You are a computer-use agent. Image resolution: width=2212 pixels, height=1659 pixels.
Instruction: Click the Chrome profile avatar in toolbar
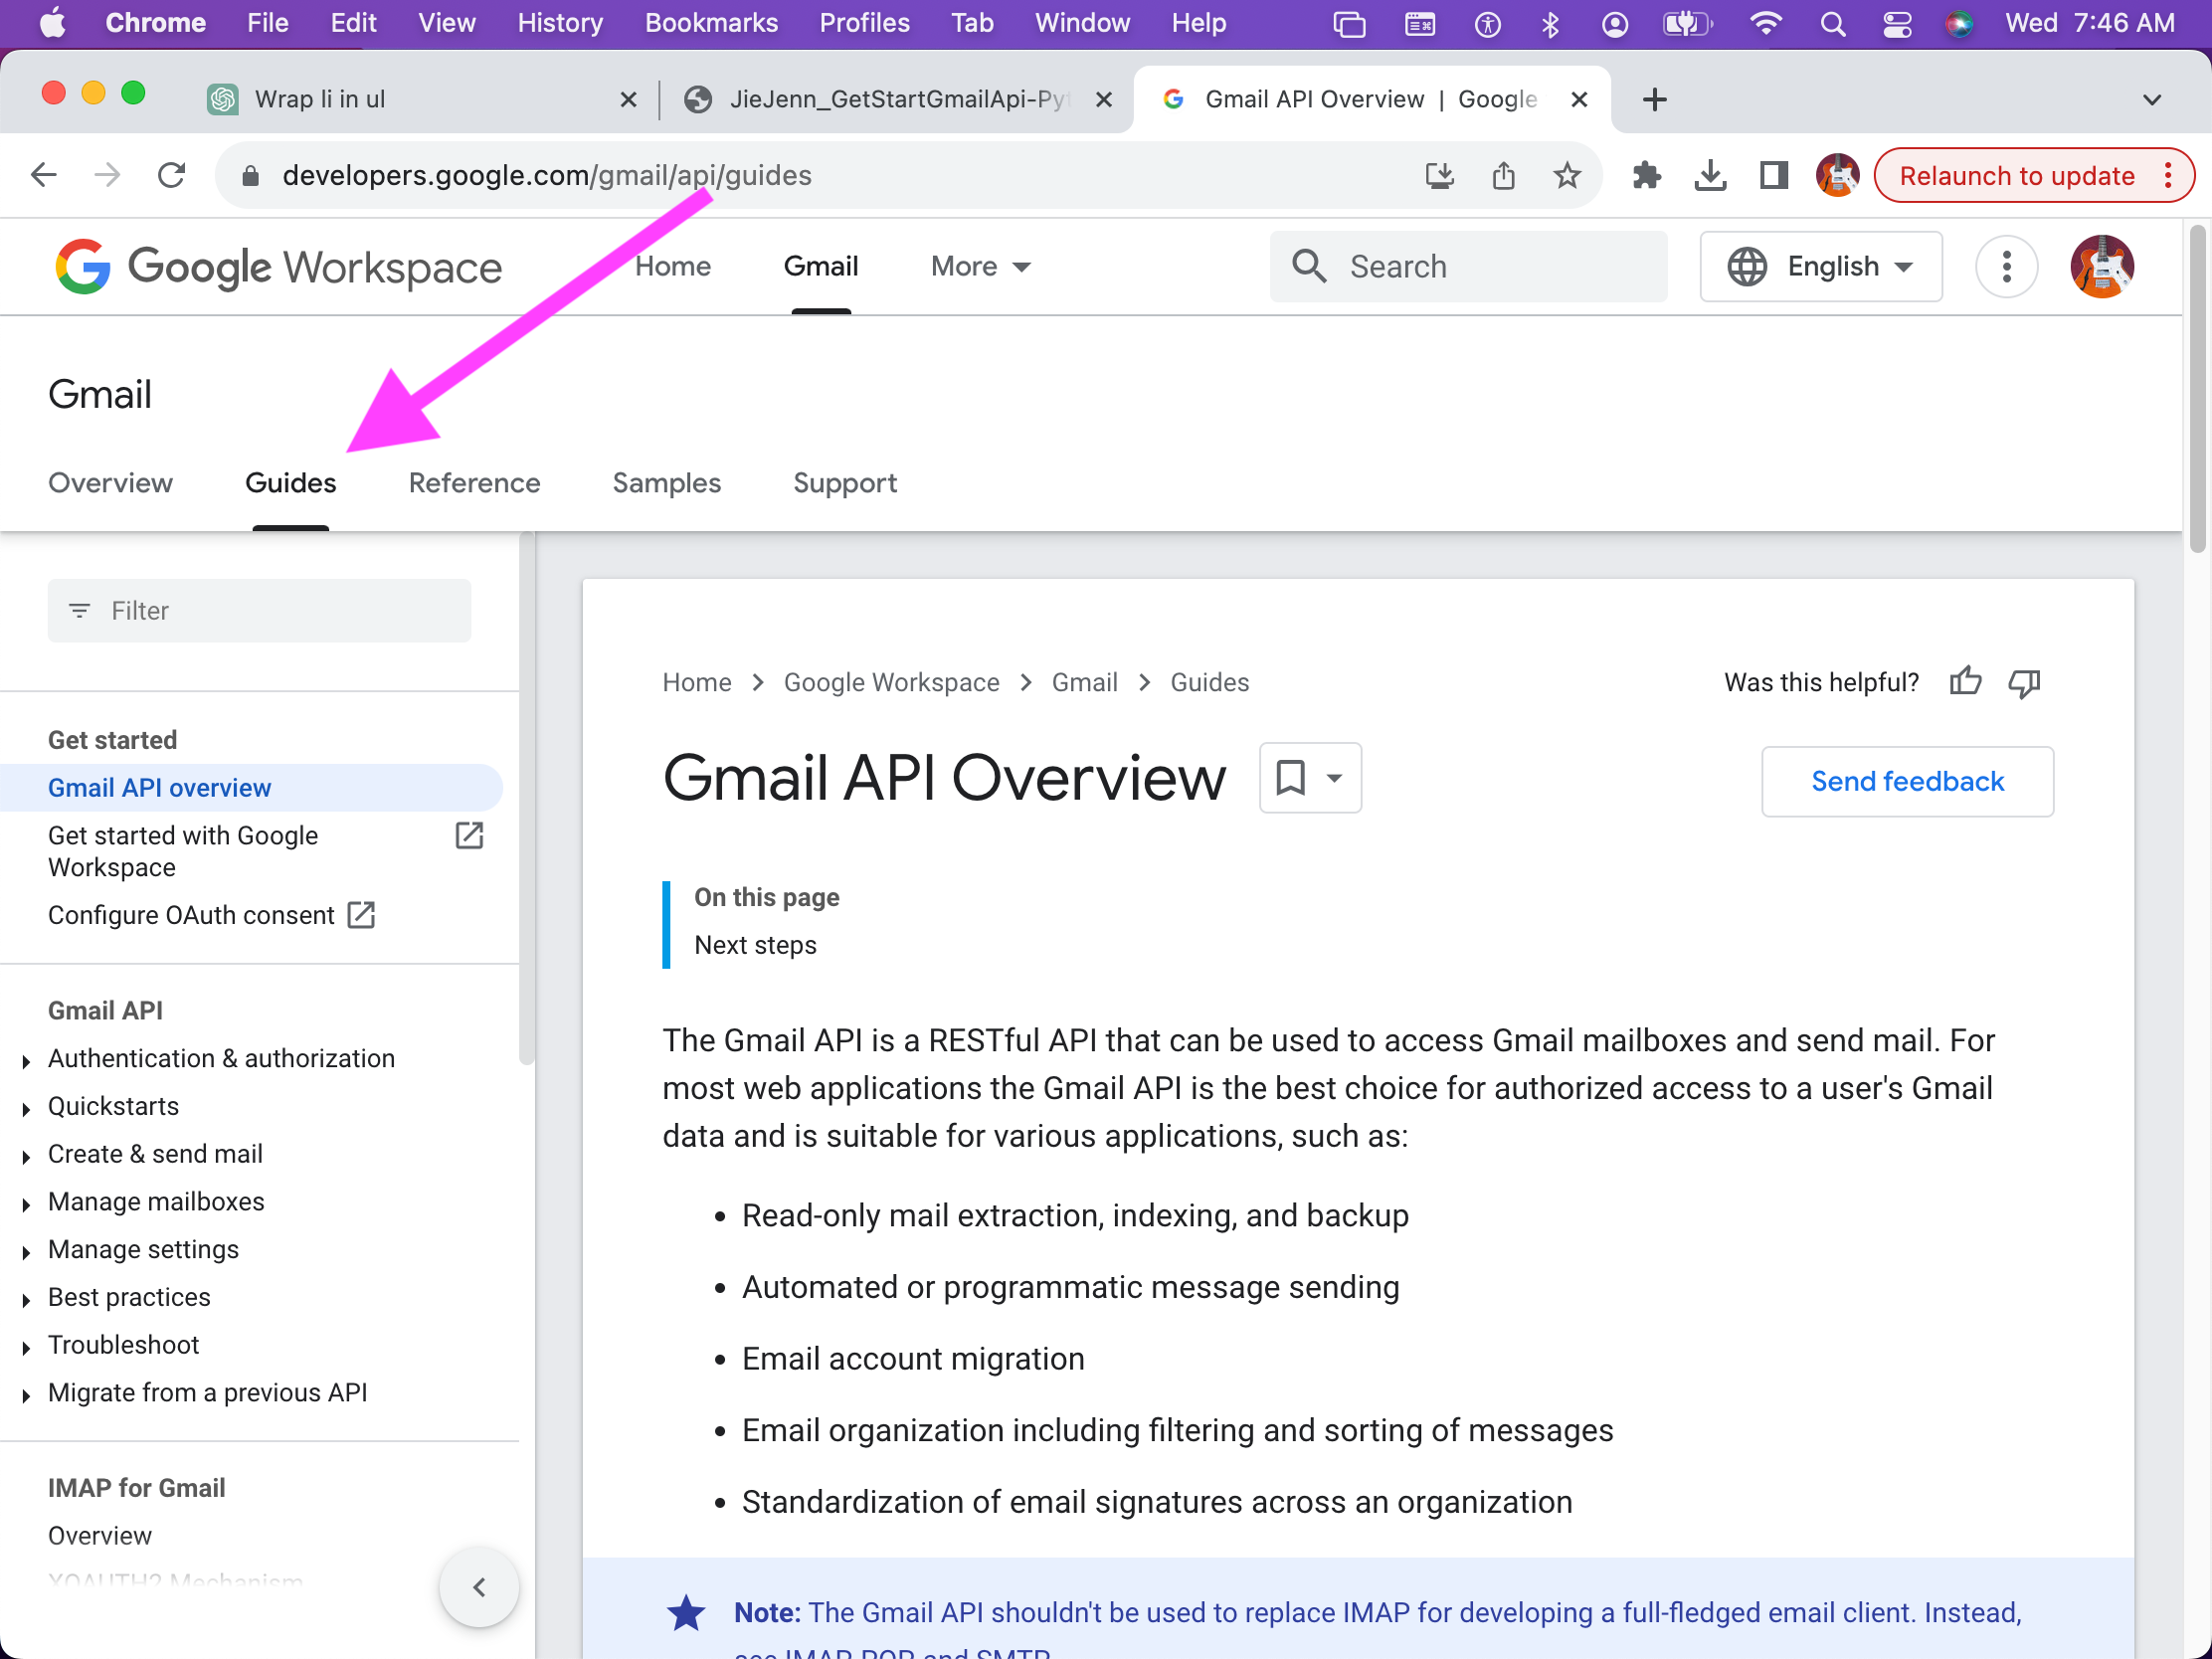point(1838,176)
